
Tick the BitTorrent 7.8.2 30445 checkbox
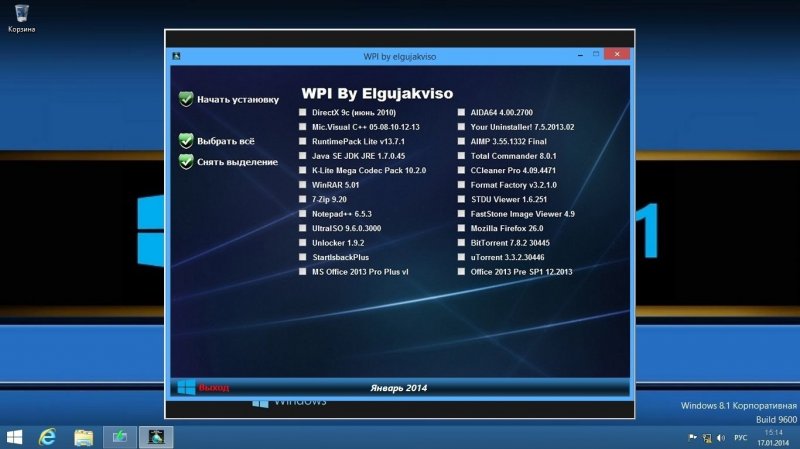point(461,243)
